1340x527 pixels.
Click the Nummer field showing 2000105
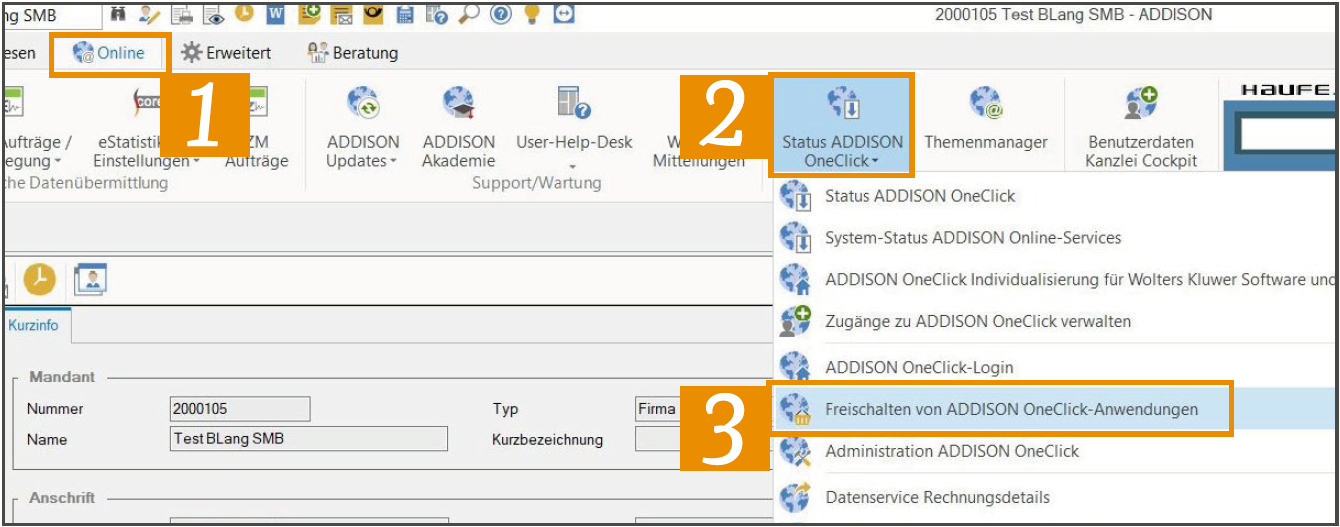coord(240,409)
